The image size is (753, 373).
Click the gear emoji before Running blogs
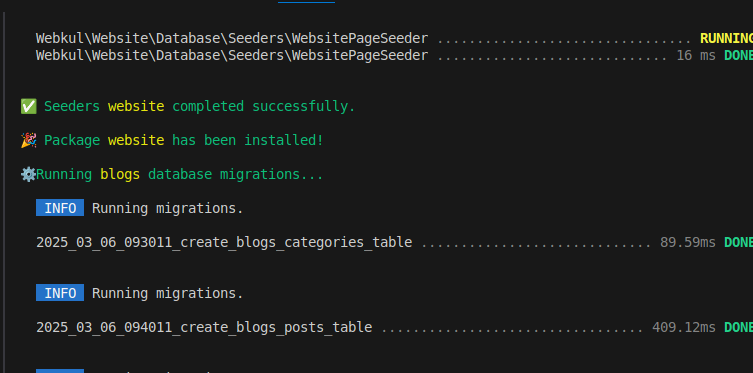coord(28,174)
